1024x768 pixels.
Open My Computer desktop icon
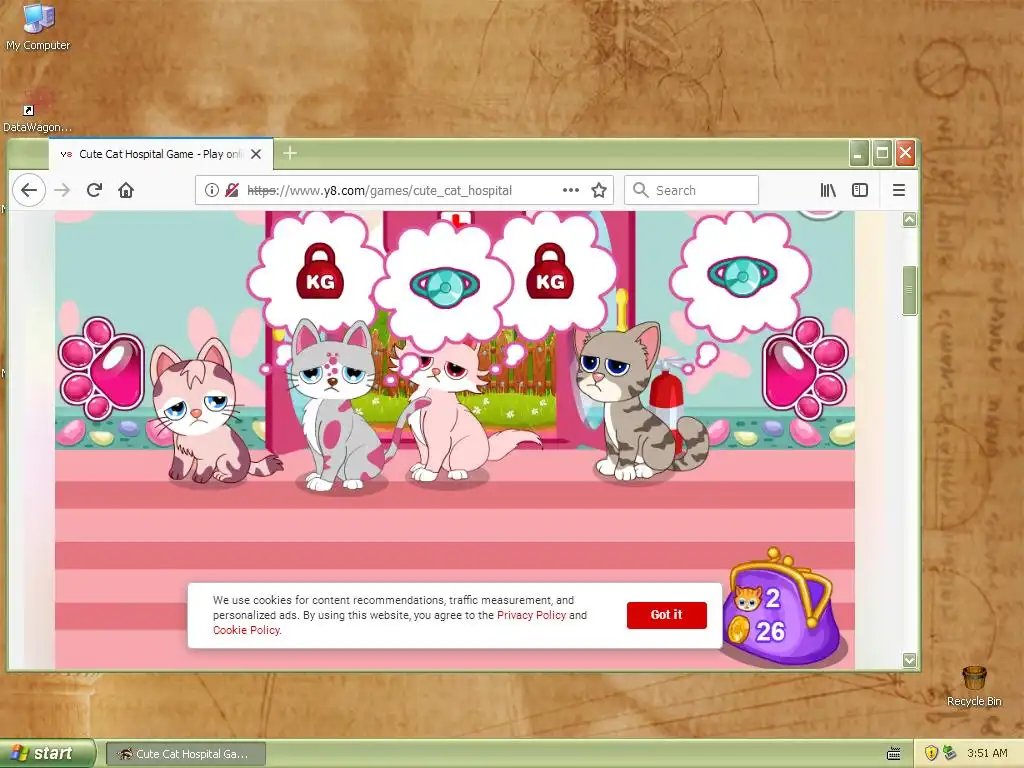click(38, 26)
